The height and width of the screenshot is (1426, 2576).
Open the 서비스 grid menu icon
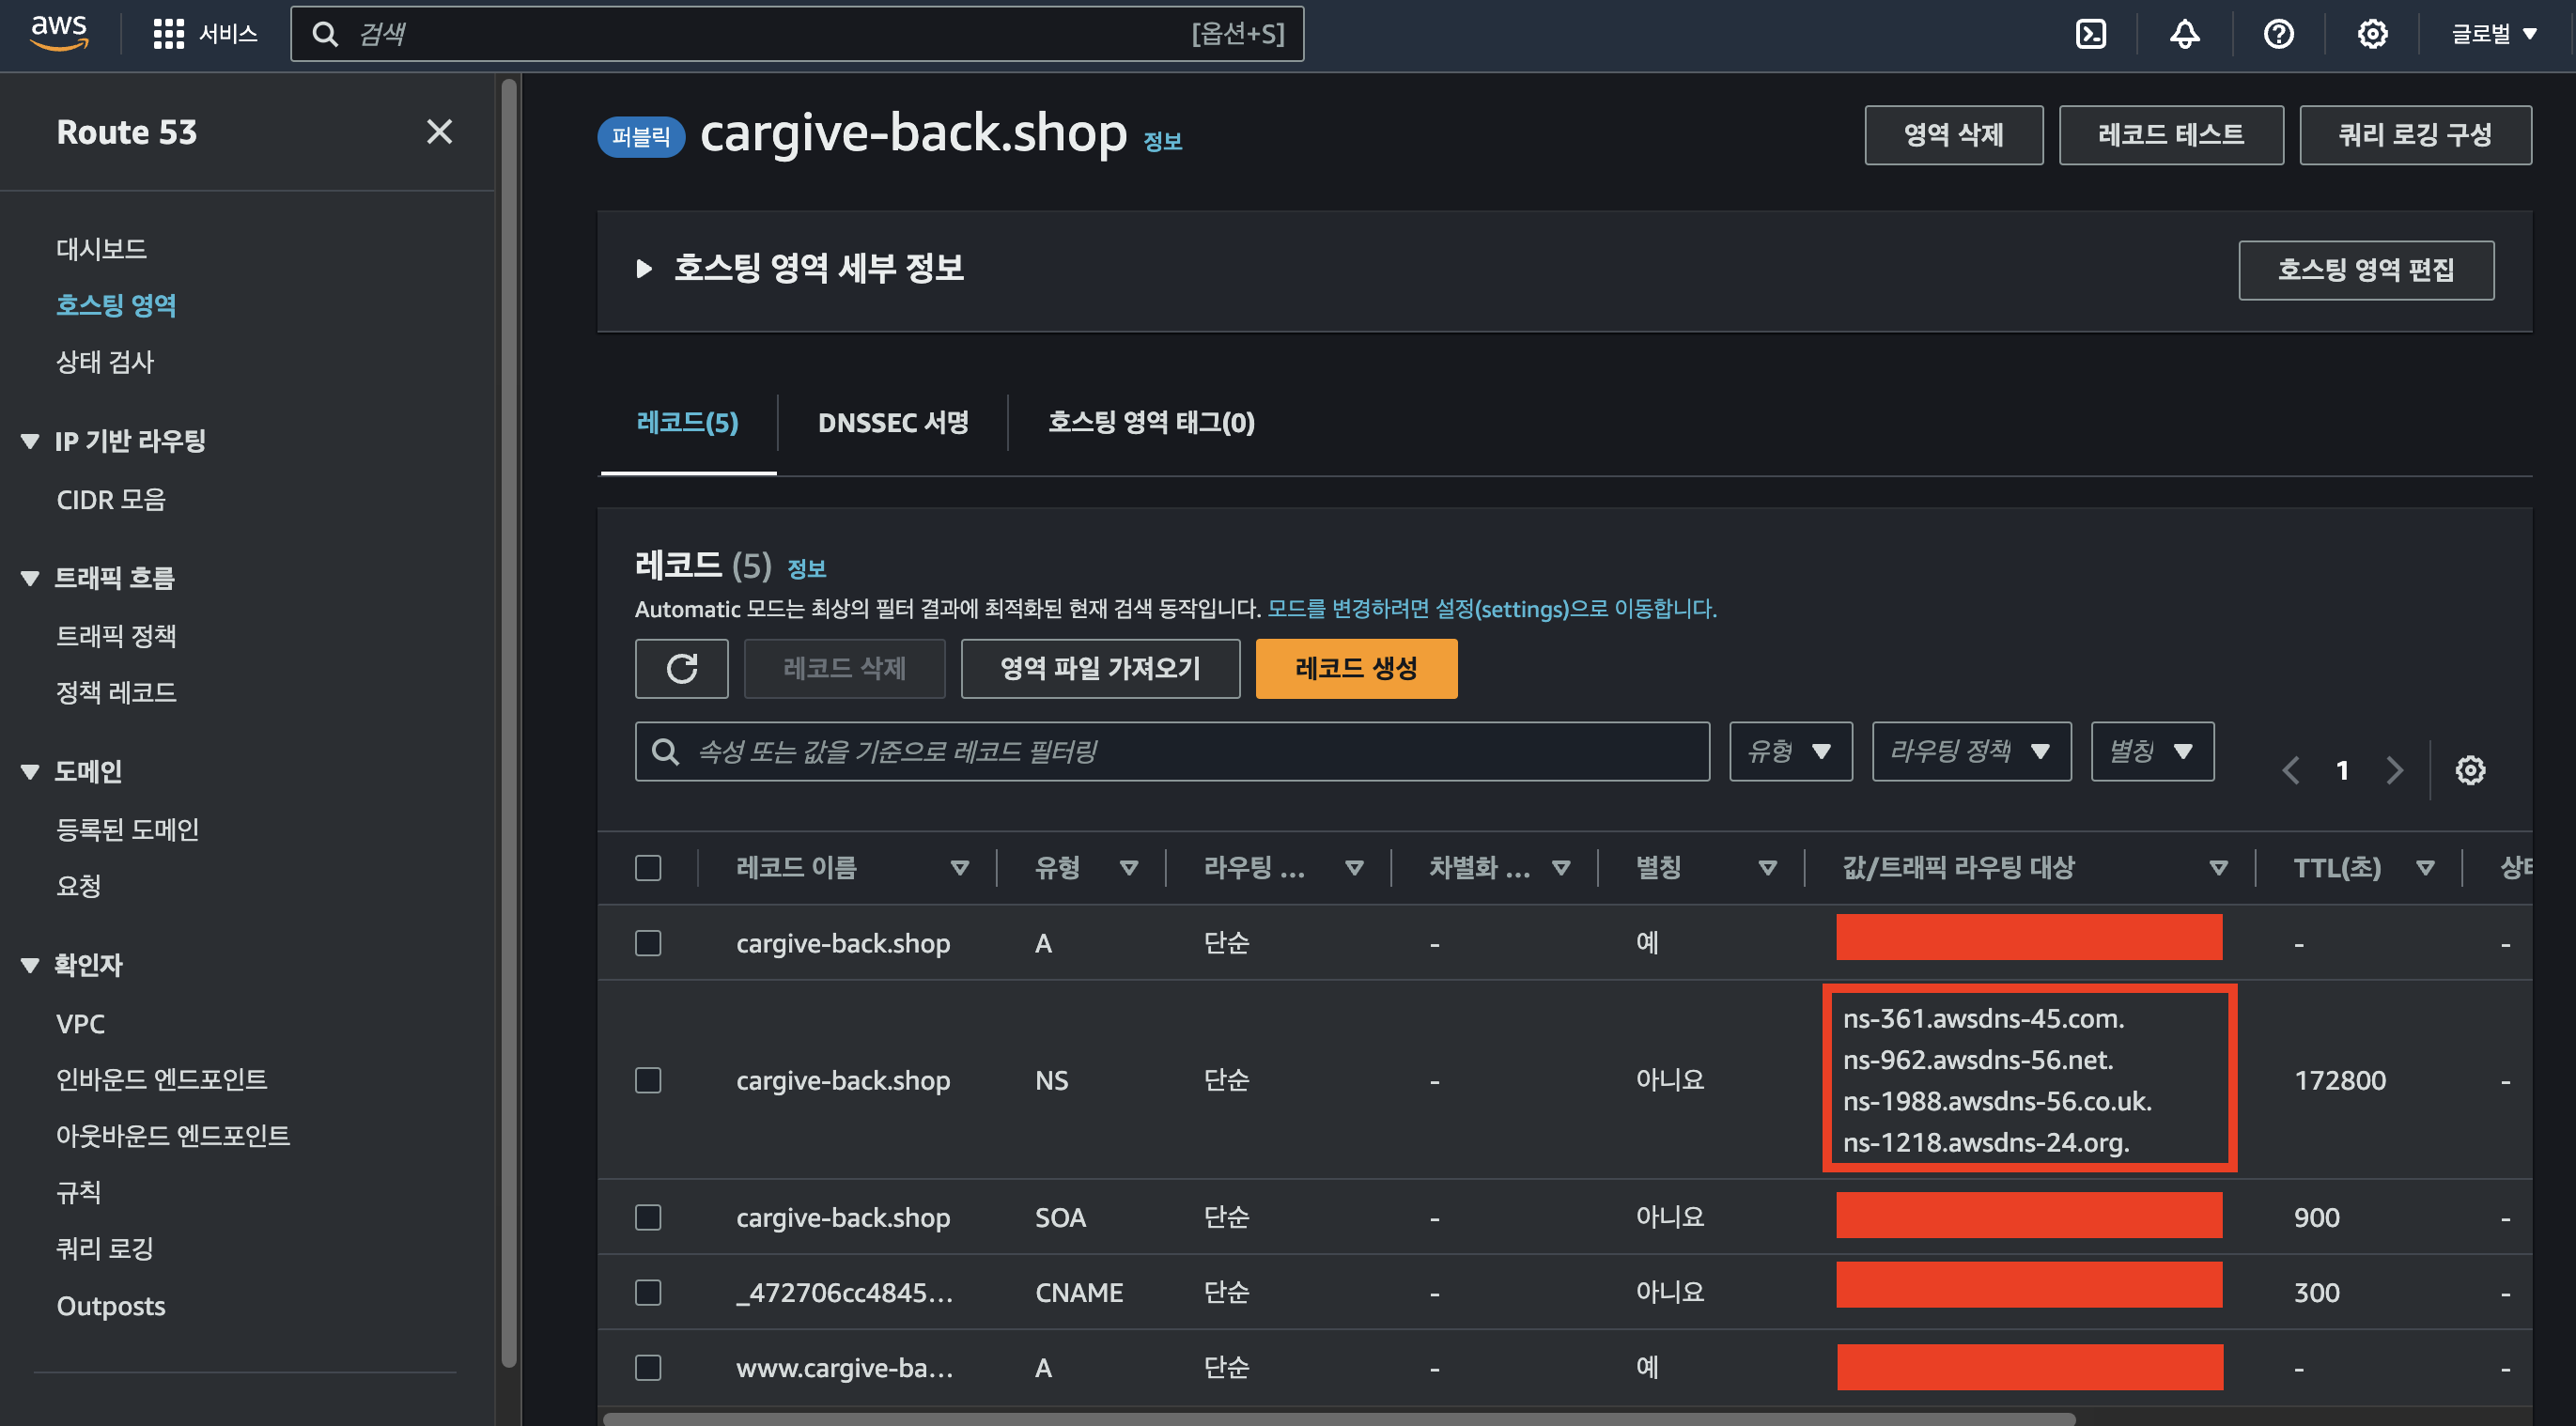[x=168, y=34]
